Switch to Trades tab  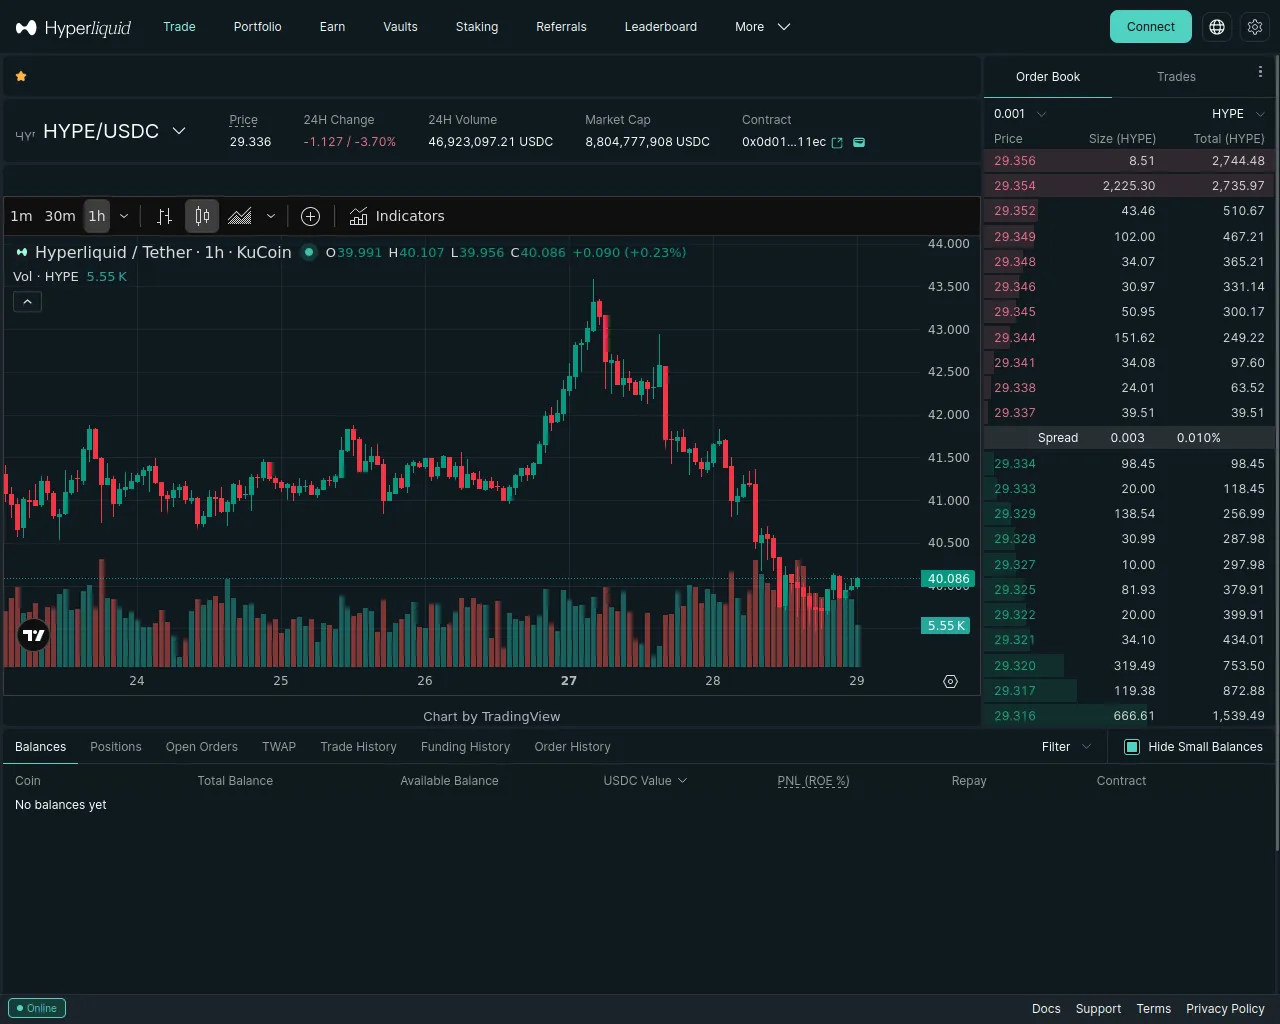1176,77
